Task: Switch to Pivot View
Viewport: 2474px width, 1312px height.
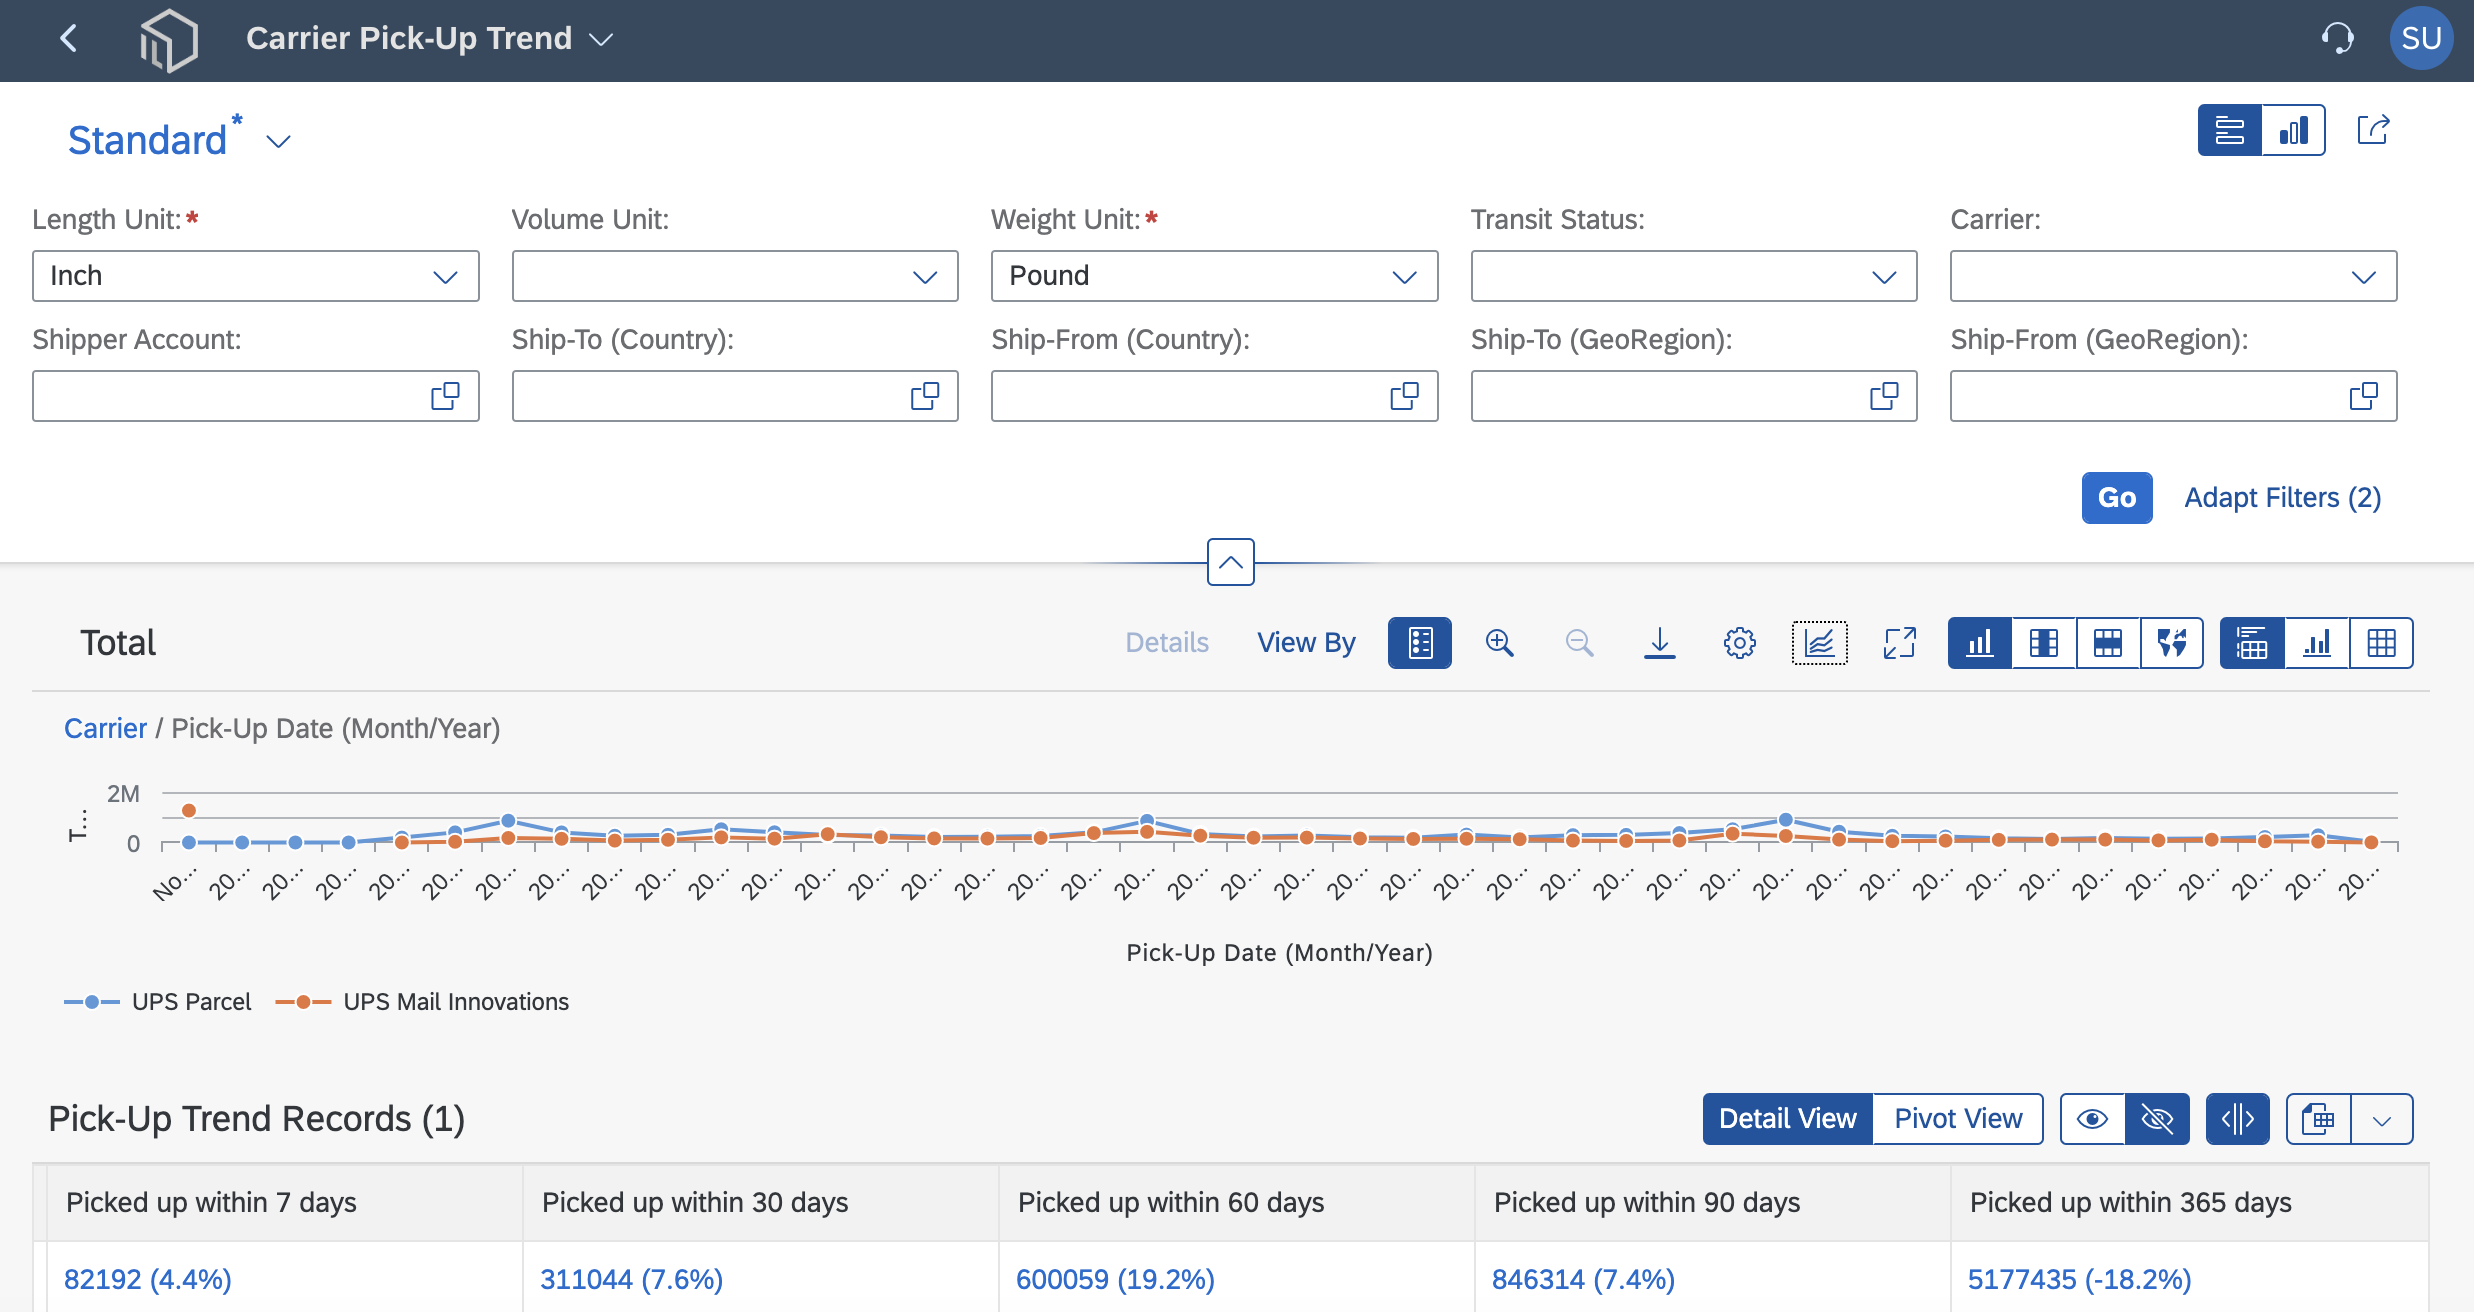Action: pyautogui.click(x=1958, y=1119)
